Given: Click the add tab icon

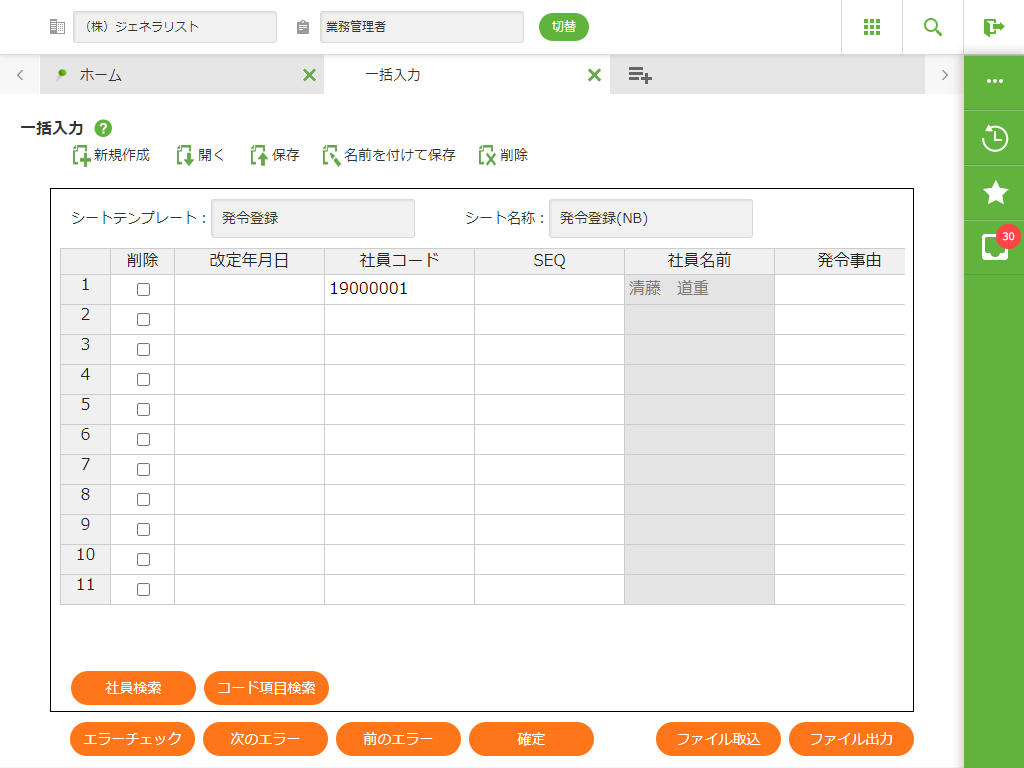Looking at the screenshot, I should coord(640,75).
